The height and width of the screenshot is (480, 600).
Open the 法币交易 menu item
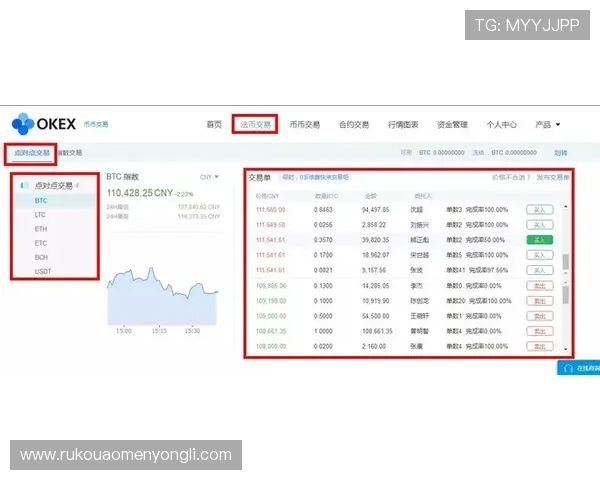point(255,124)
